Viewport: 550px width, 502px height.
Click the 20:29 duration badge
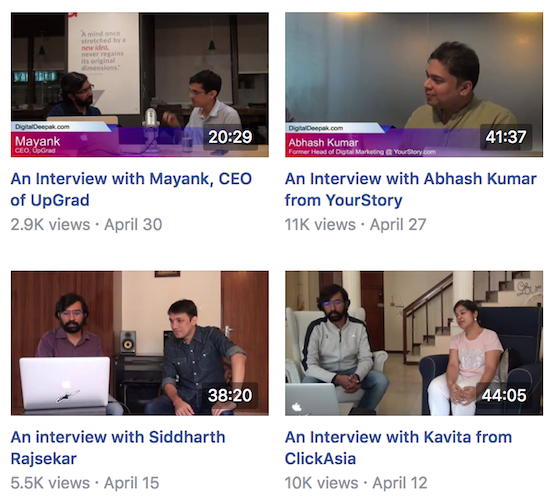click(230, 137)
